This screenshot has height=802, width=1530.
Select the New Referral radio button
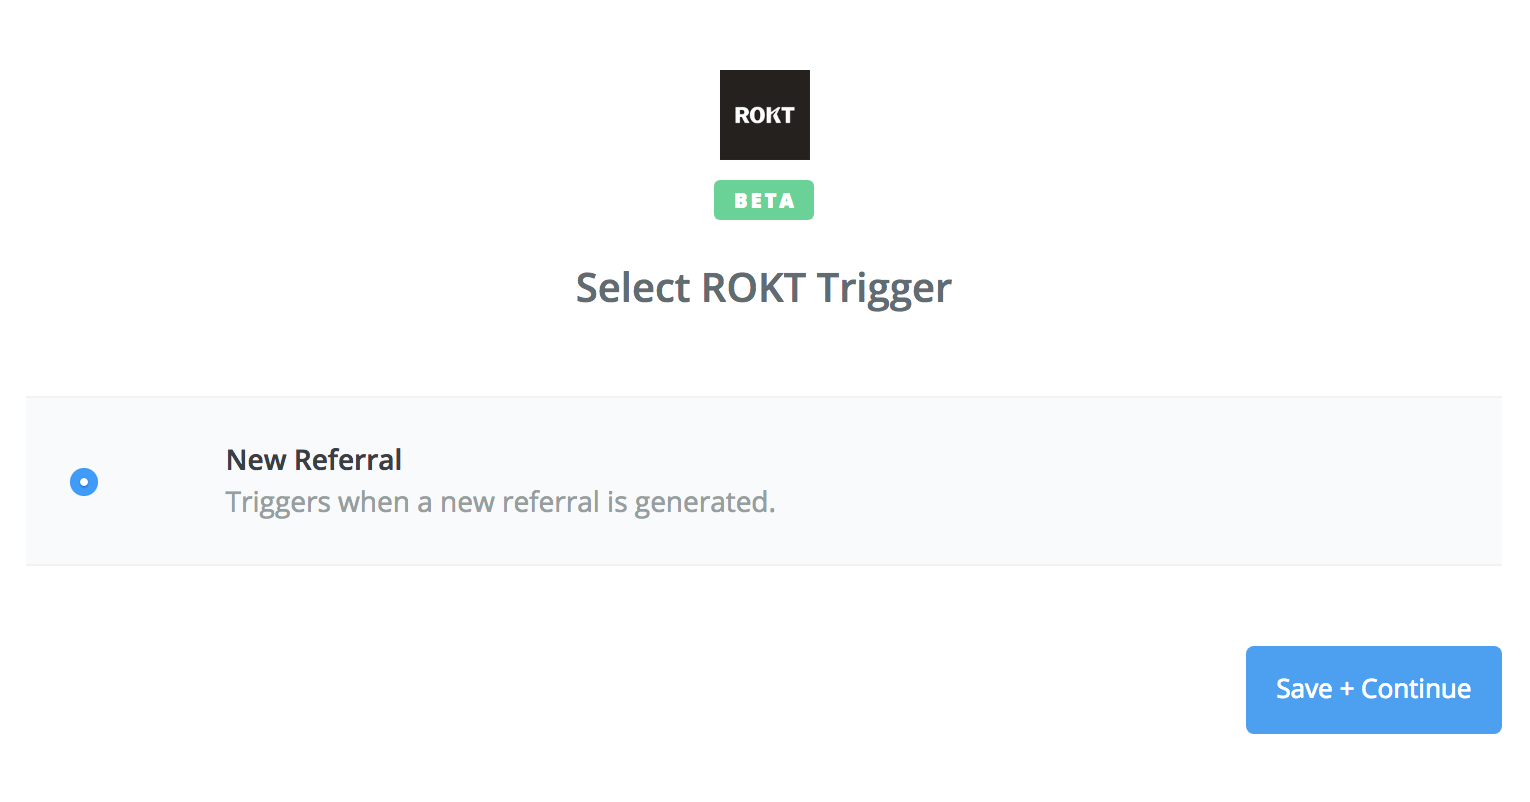click(x=84, y=482)
